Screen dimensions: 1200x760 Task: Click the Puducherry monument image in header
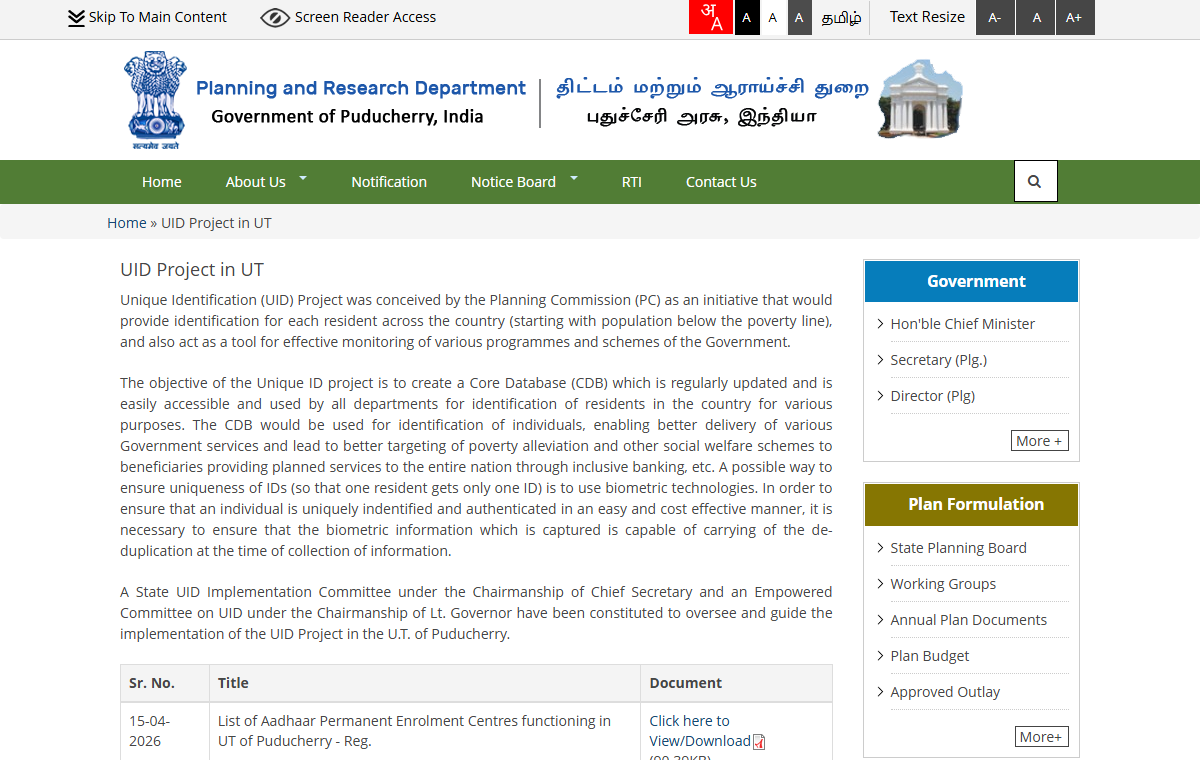(x=921, y=98)
